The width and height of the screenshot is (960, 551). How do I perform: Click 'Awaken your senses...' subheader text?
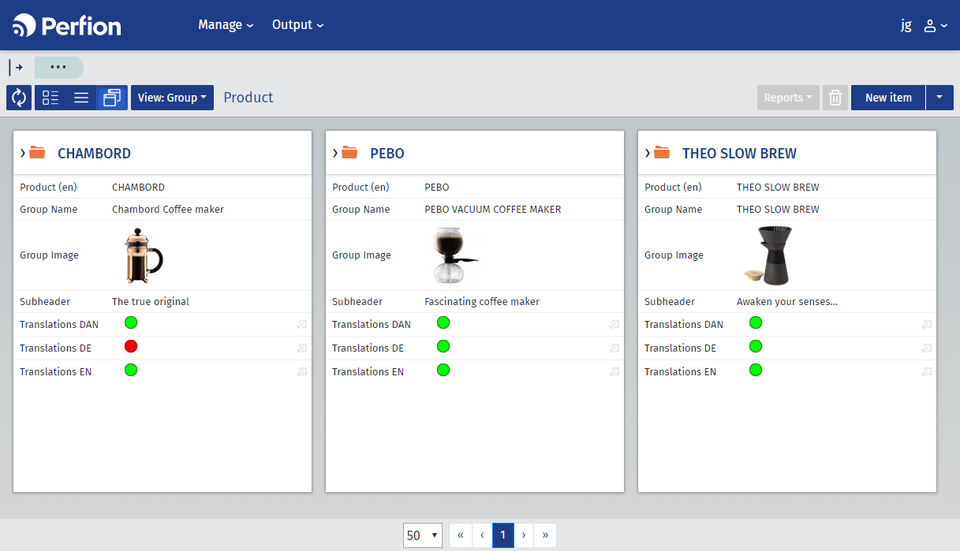coord(787,302)
